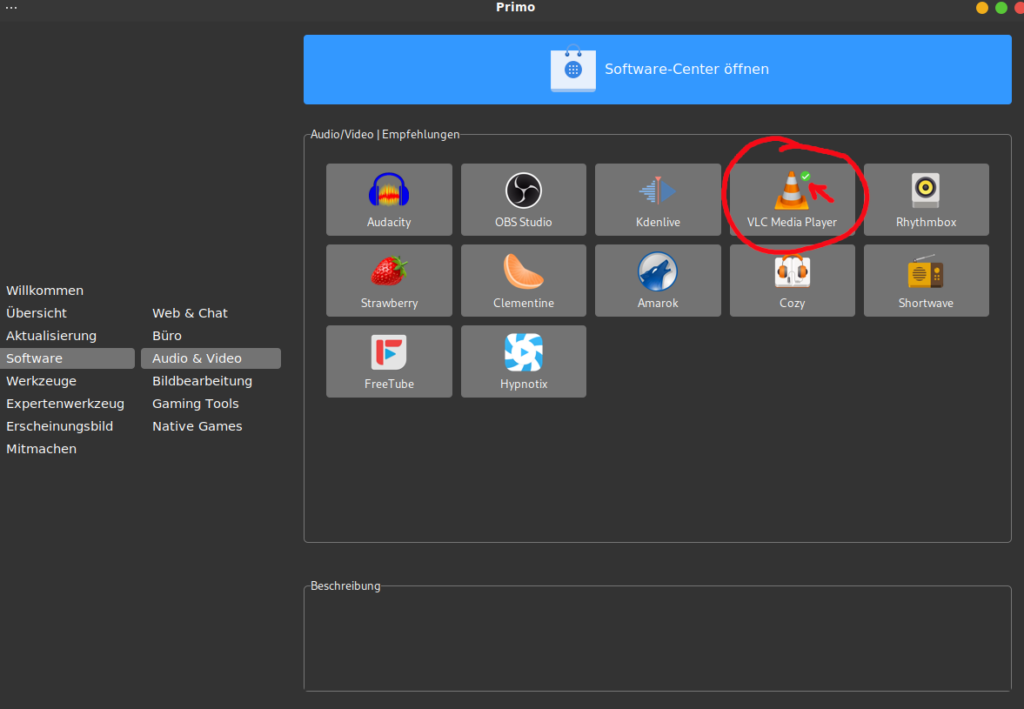Click the Rhythmbox label text
This screenshot has height=709, width=1024.
pyautogui.click(x=925, y=222)
